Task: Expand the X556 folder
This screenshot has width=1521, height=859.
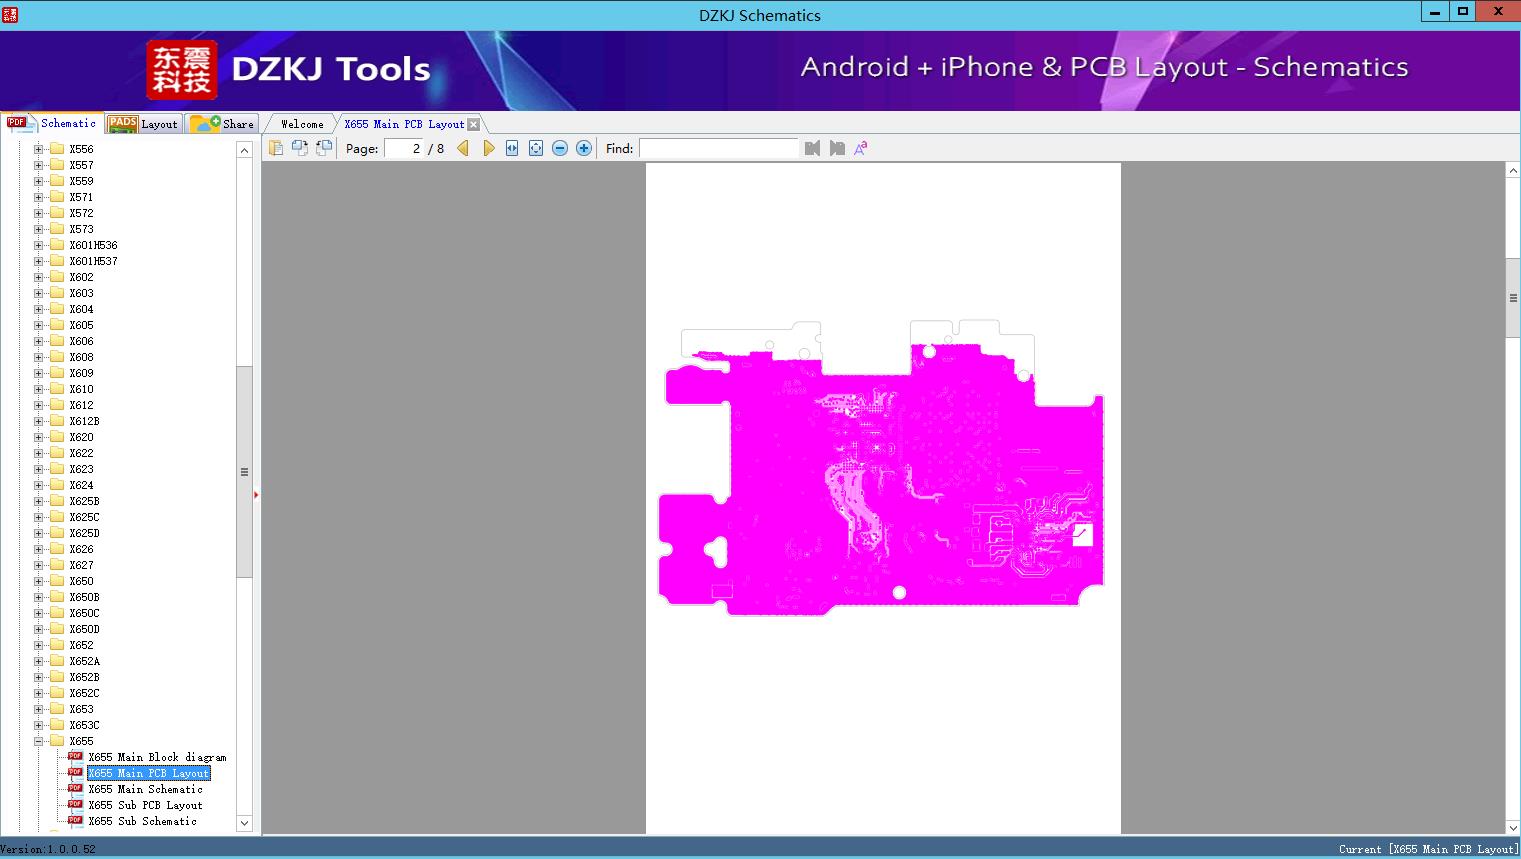Action: pos(38,149)
